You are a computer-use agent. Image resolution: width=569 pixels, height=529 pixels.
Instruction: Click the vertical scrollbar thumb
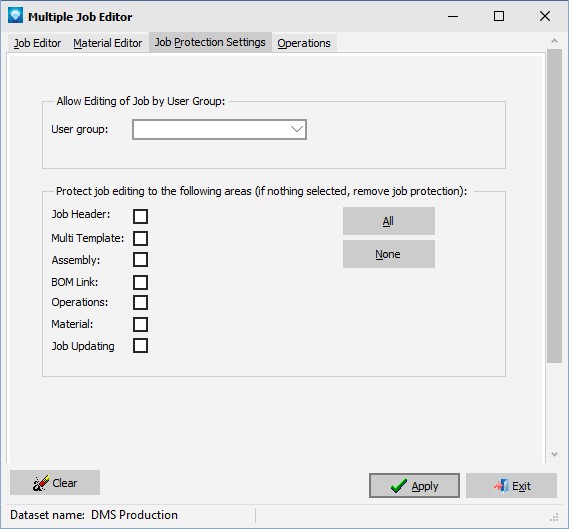point(554,205)
